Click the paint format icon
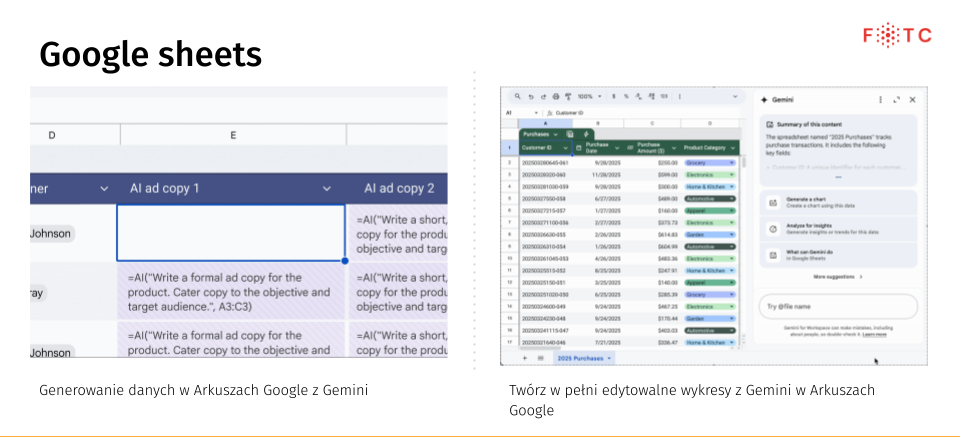Image resolution: width=960 pixels, height=437 pixels. coord(568,97)
